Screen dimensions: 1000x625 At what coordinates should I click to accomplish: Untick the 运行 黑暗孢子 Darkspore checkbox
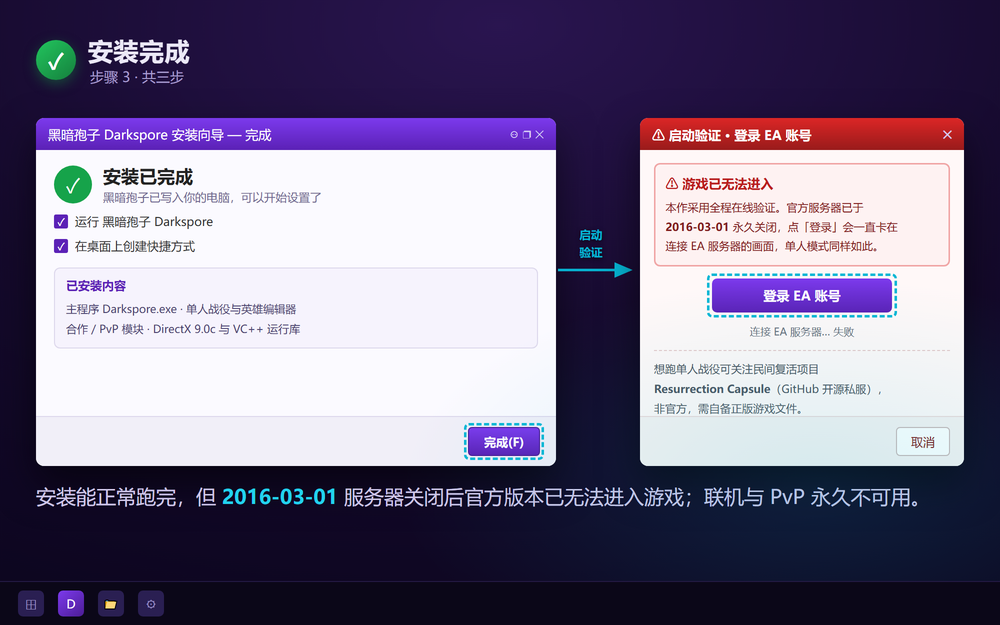point(61,222)
